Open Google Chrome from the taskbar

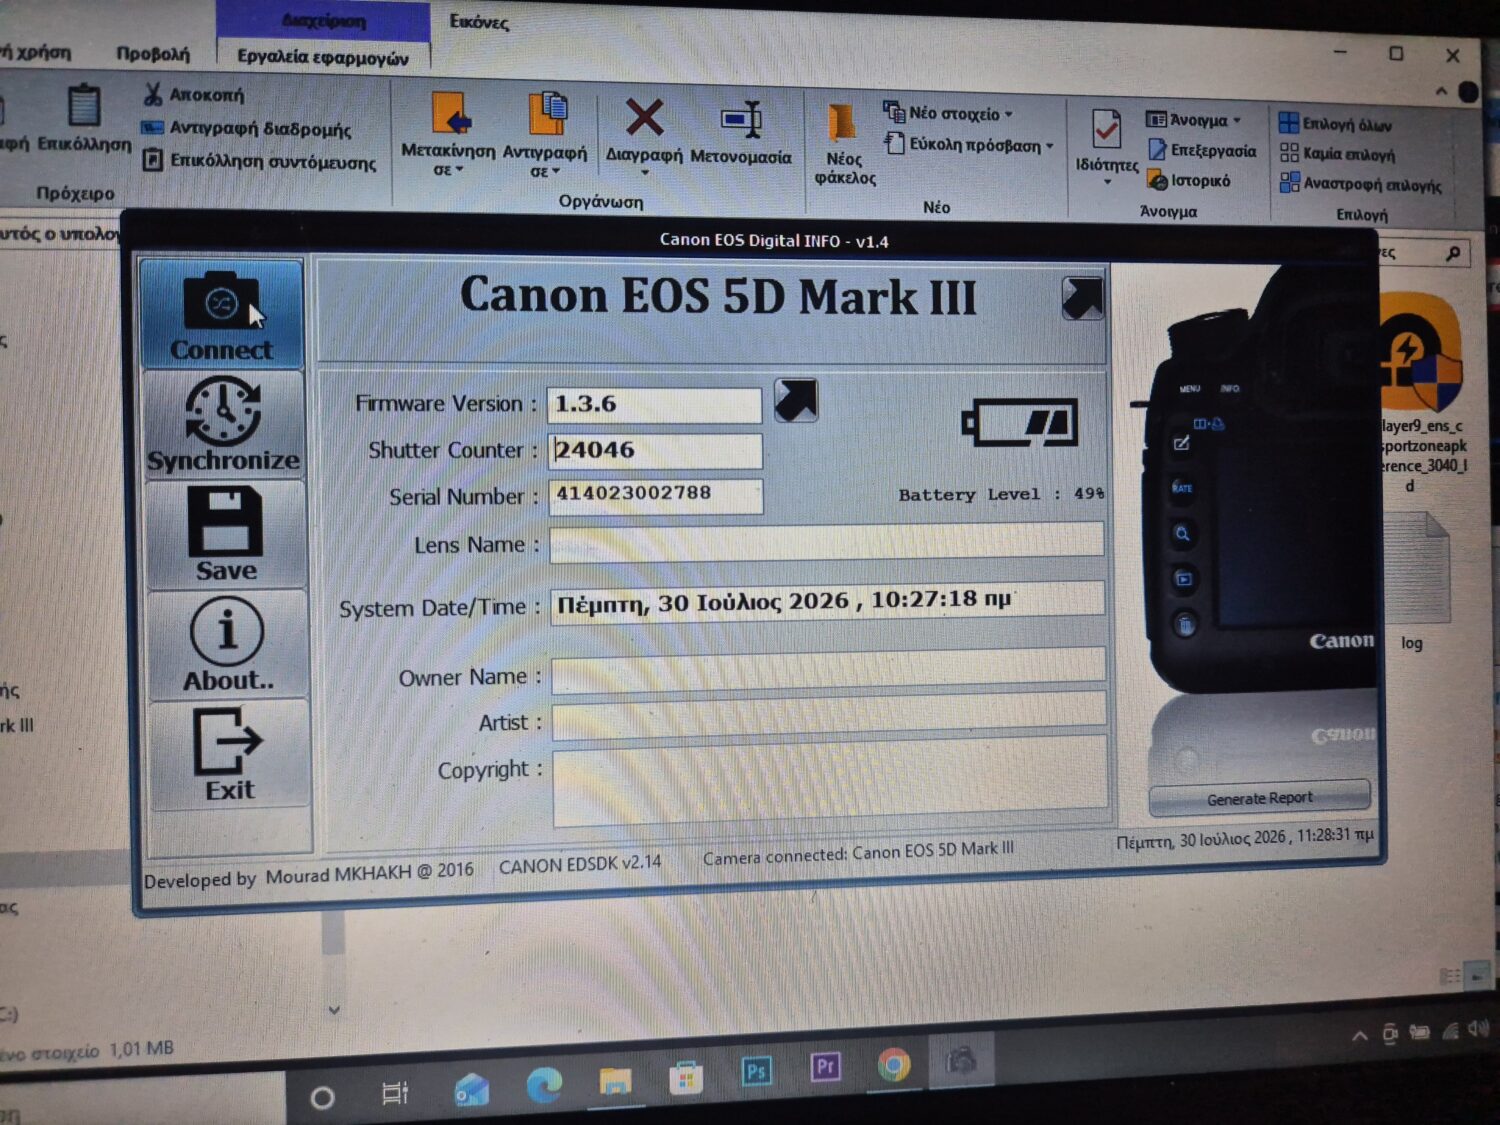point(894,1064)
